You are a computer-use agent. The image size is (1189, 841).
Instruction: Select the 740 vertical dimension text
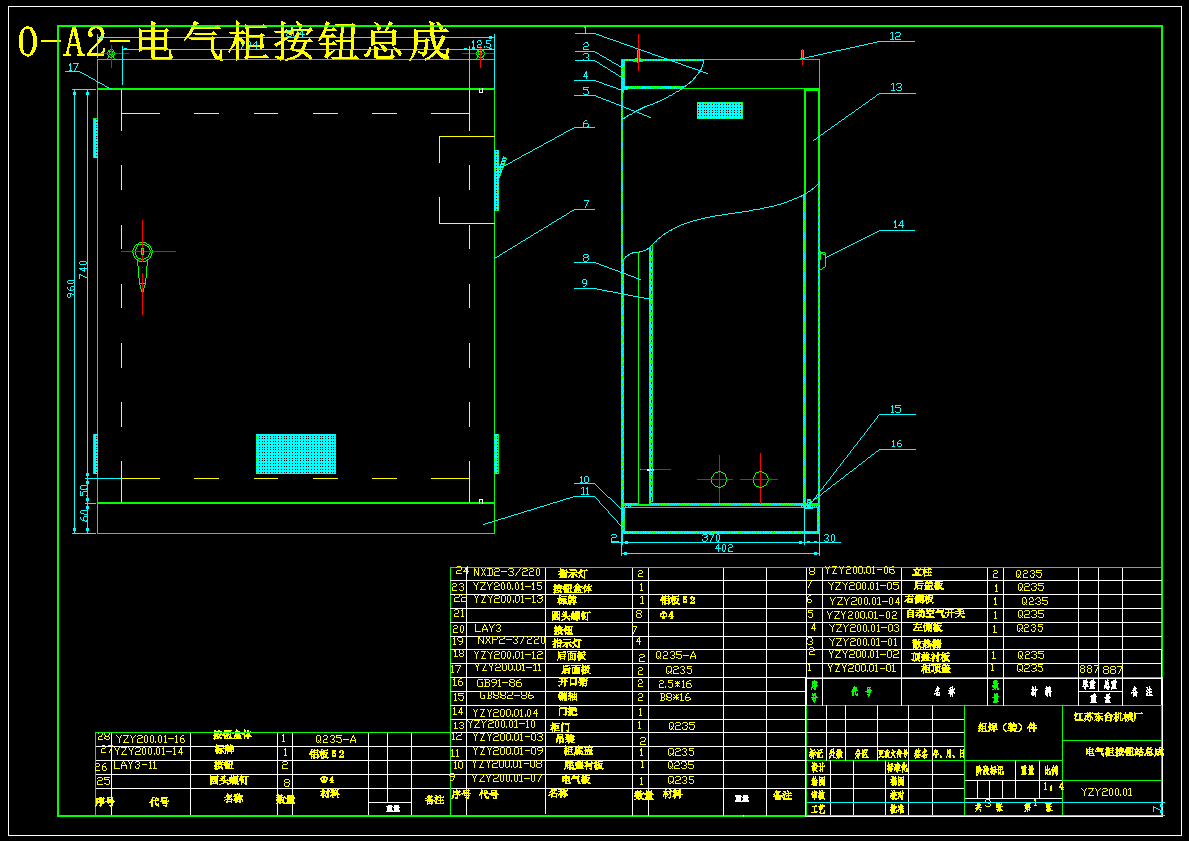[83, 270]
